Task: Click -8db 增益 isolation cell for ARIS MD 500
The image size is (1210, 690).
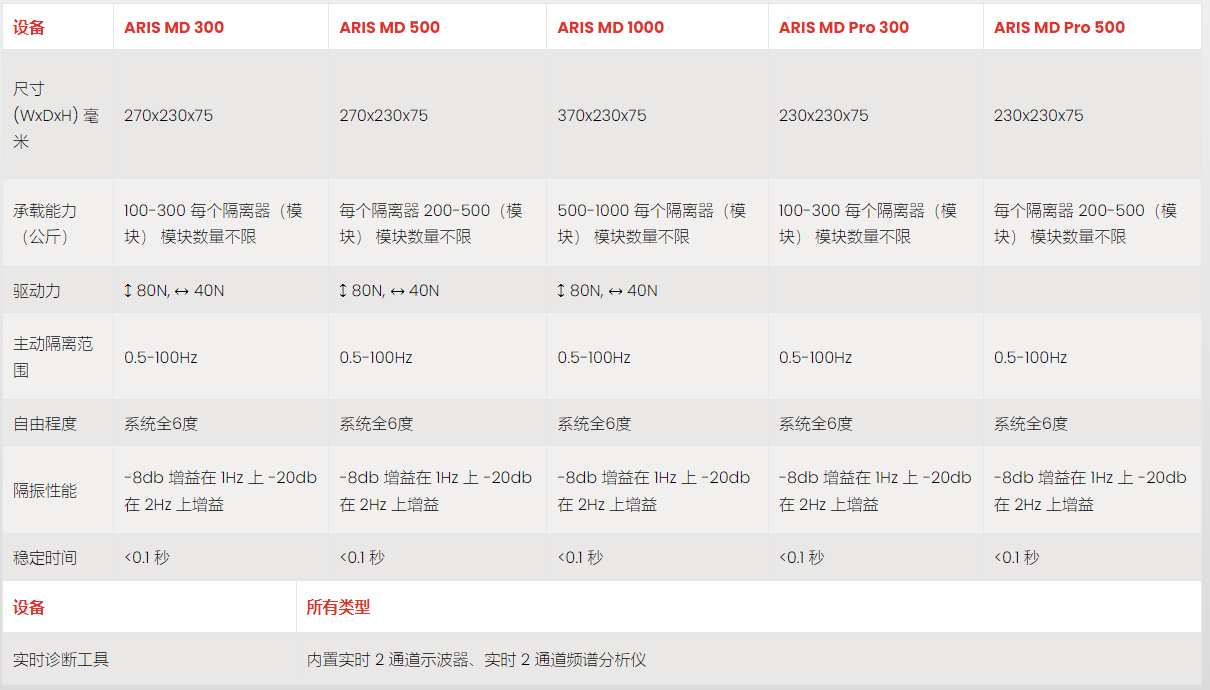Action: tap(436, 491)
